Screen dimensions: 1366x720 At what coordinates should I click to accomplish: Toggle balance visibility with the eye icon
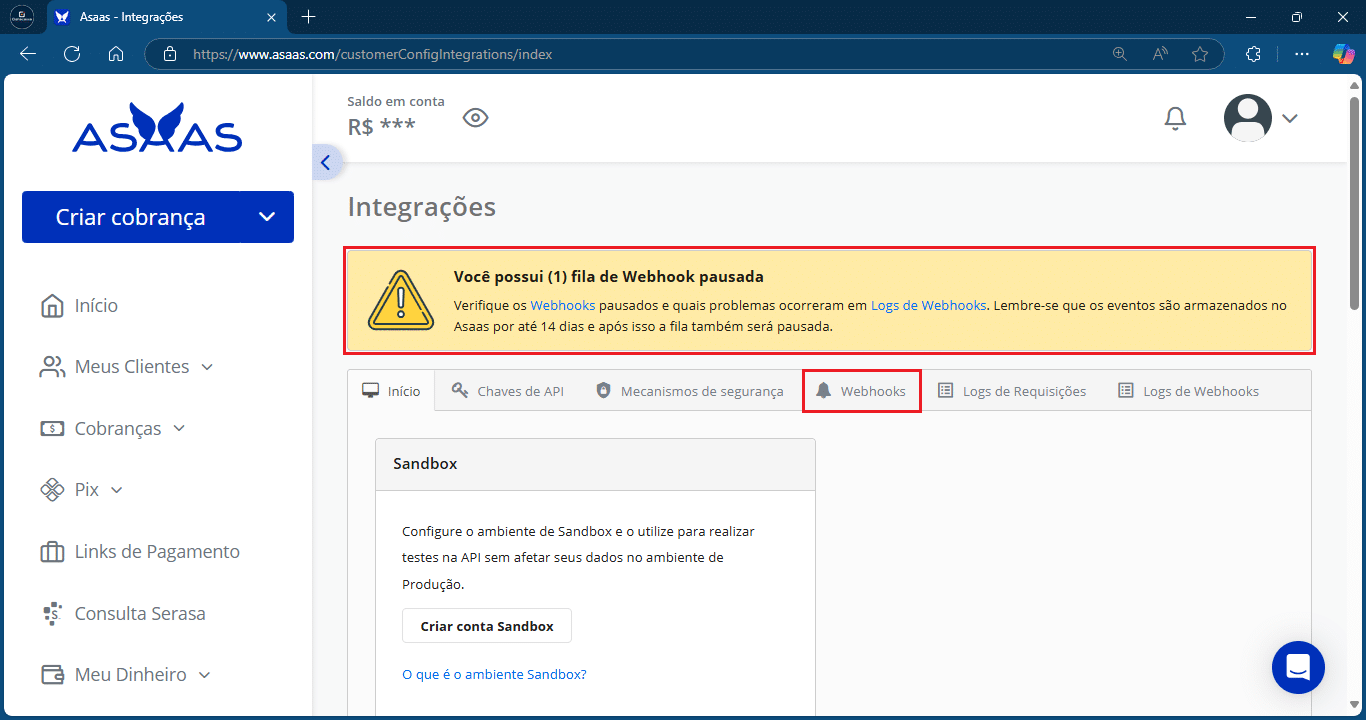coord(475,117)
